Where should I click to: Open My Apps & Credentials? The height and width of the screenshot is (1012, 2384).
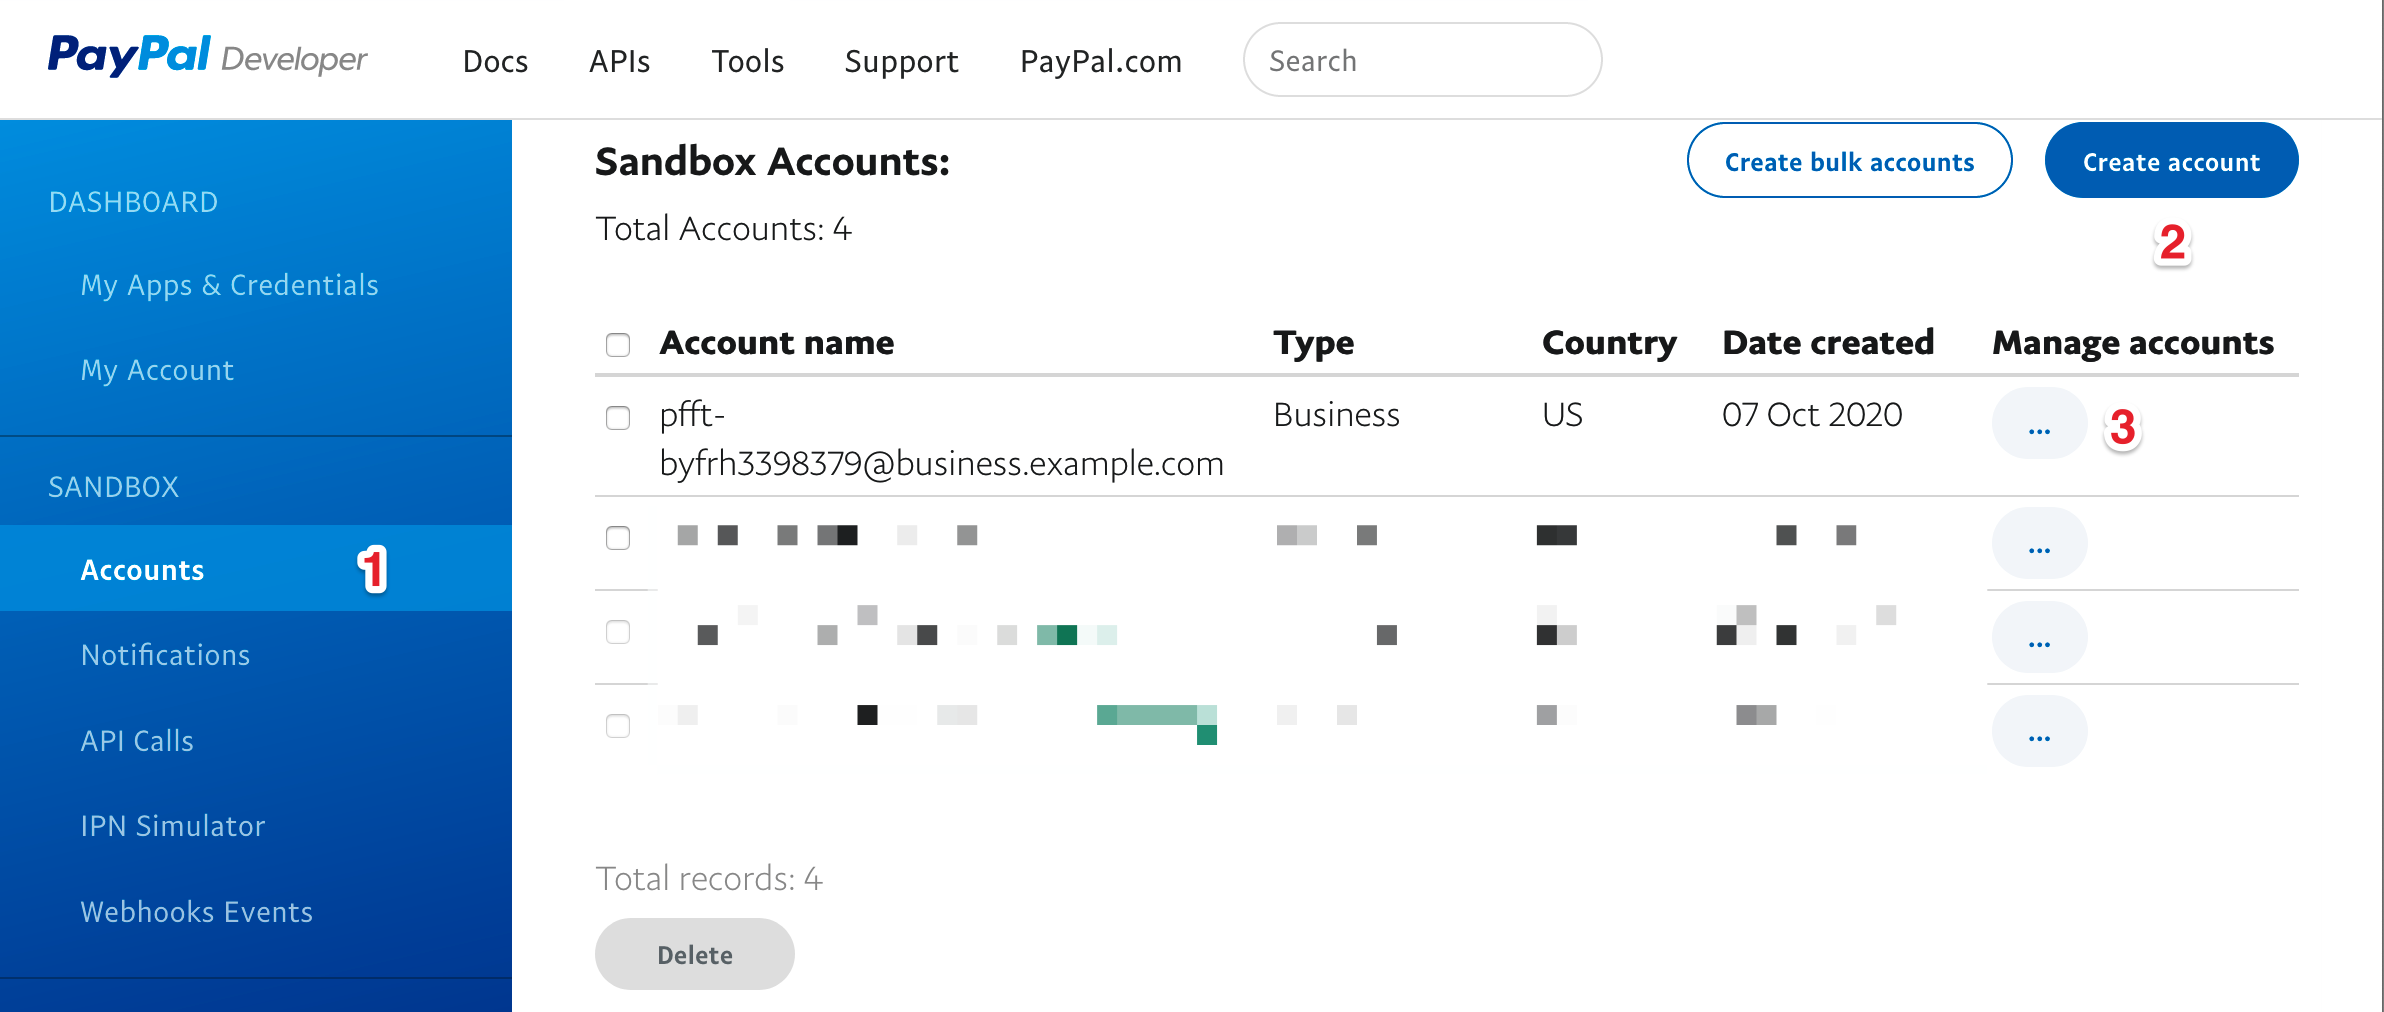229,284
